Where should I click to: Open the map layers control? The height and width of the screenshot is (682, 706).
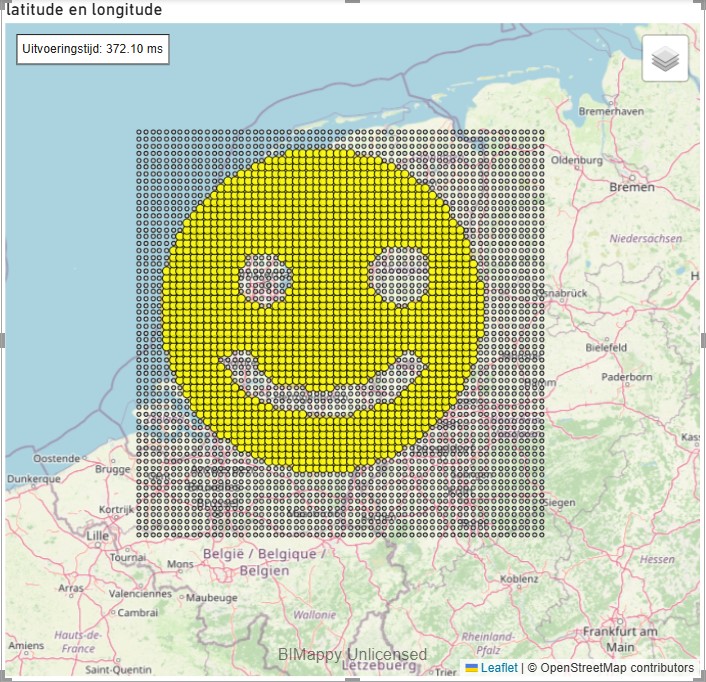(665, 59)
